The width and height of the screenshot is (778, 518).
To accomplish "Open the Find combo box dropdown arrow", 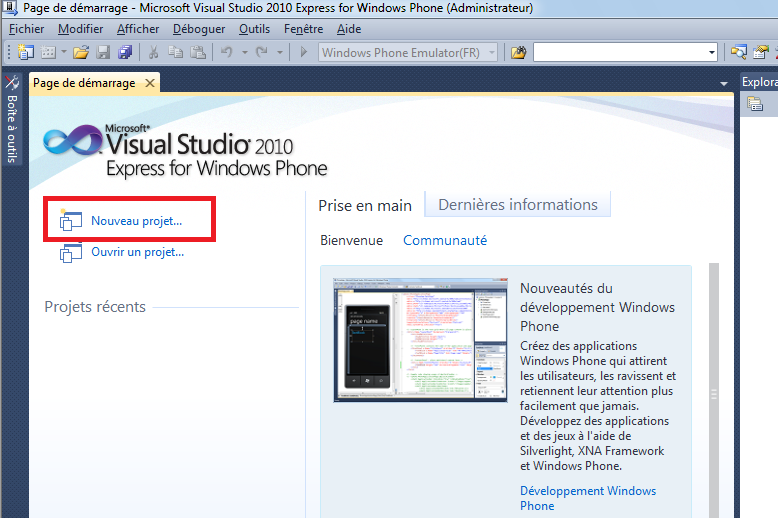I will point(712,52).
